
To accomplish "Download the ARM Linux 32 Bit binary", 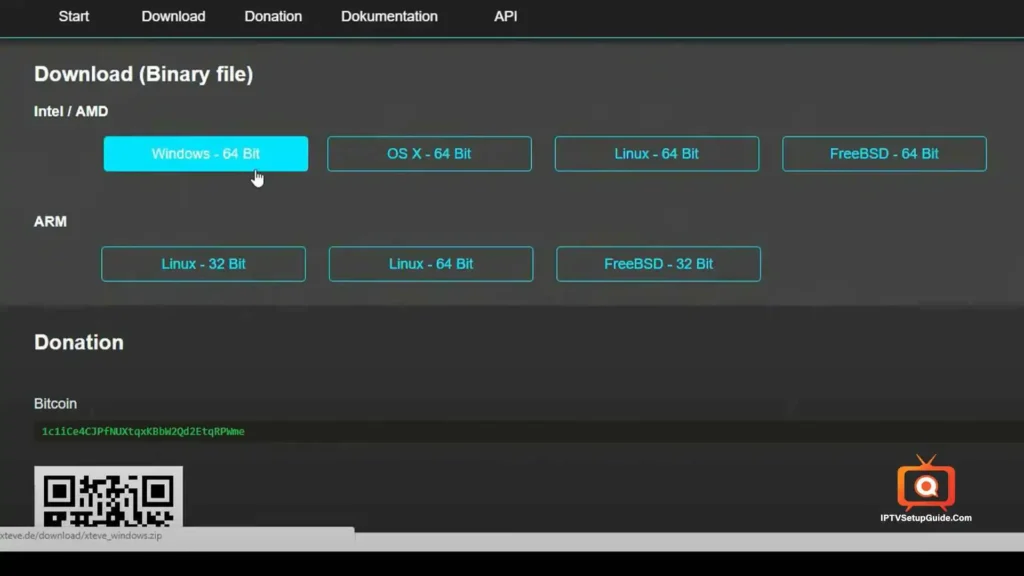I will pyautogui.click(x=203, y=263).
